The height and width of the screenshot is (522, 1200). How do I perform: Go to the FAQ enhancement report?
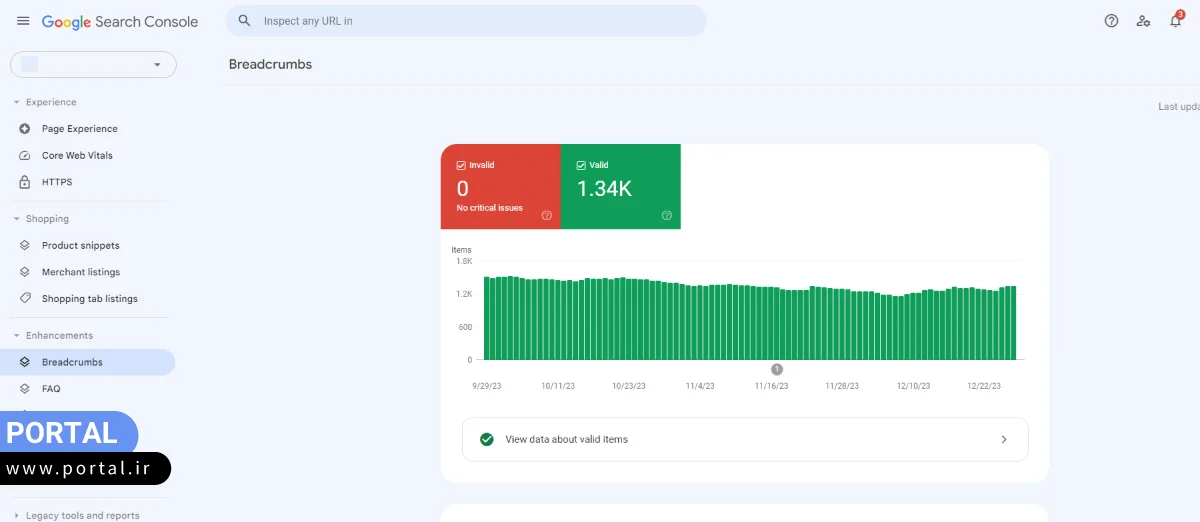51,389
